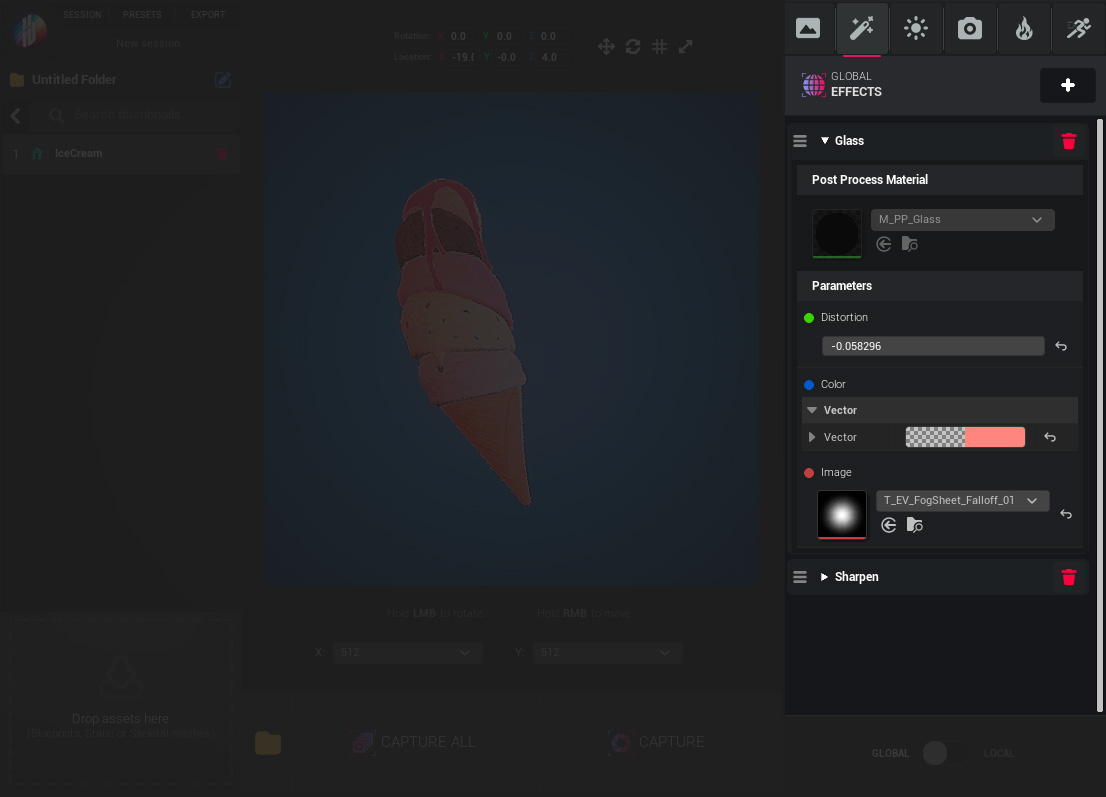1106x797 pixels.
Task: Open the running figure animation tab
Action: click(x=1078, y=28)
